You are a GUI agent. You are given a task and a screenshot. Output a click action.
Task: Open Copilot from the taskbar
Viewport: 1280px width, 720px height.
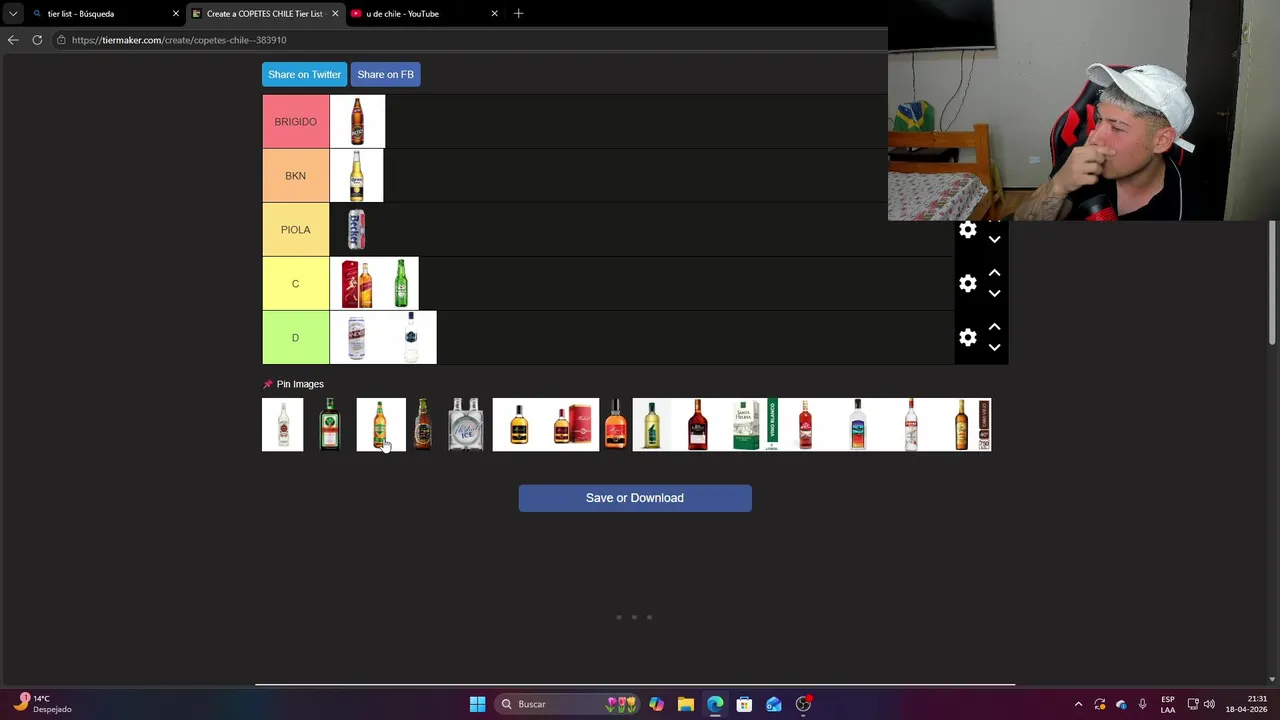click(x=656, y=704)
